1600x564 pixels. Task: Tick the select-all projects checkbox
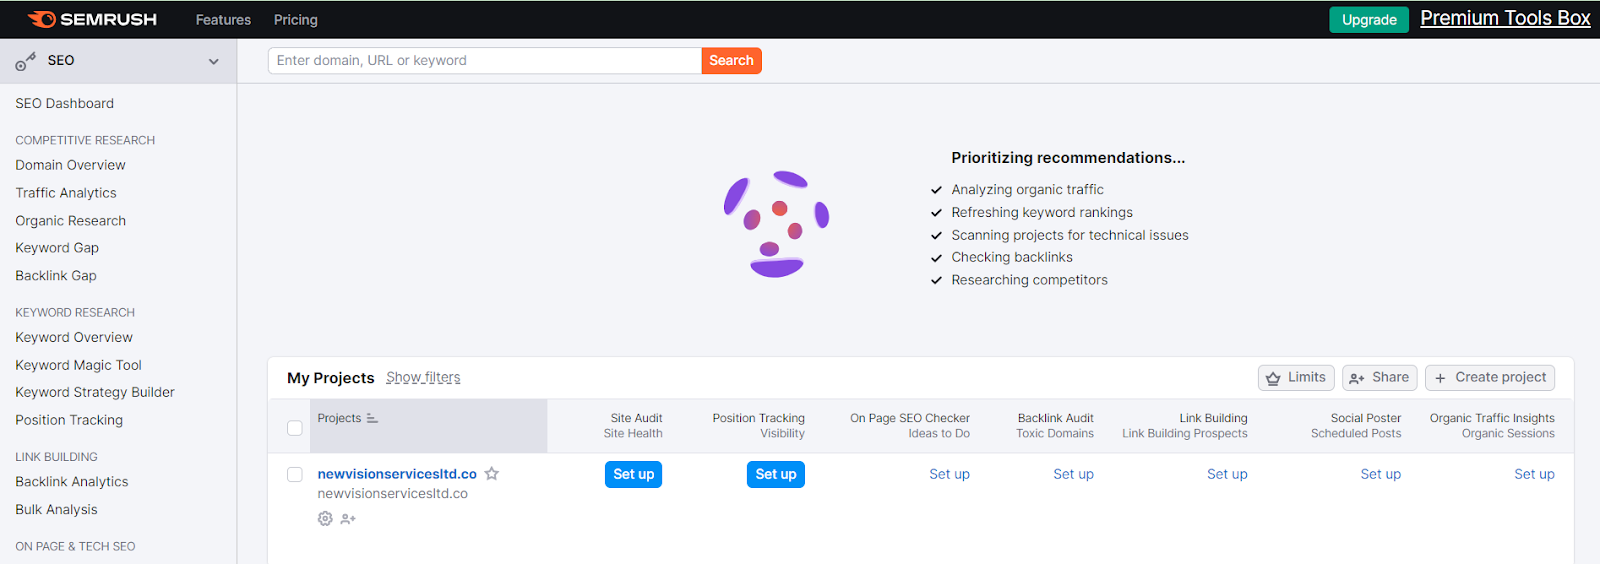click(294, 428)
